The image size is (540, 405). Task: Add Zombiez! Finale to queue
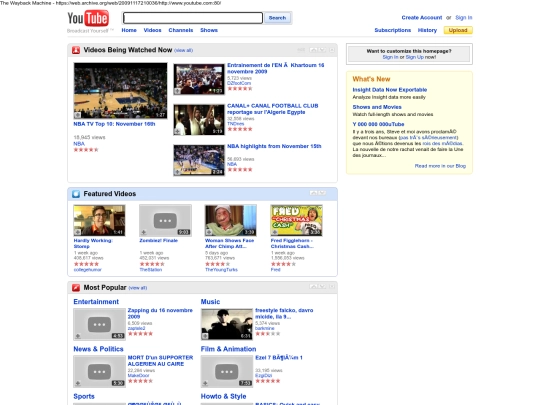pos(144,232)
